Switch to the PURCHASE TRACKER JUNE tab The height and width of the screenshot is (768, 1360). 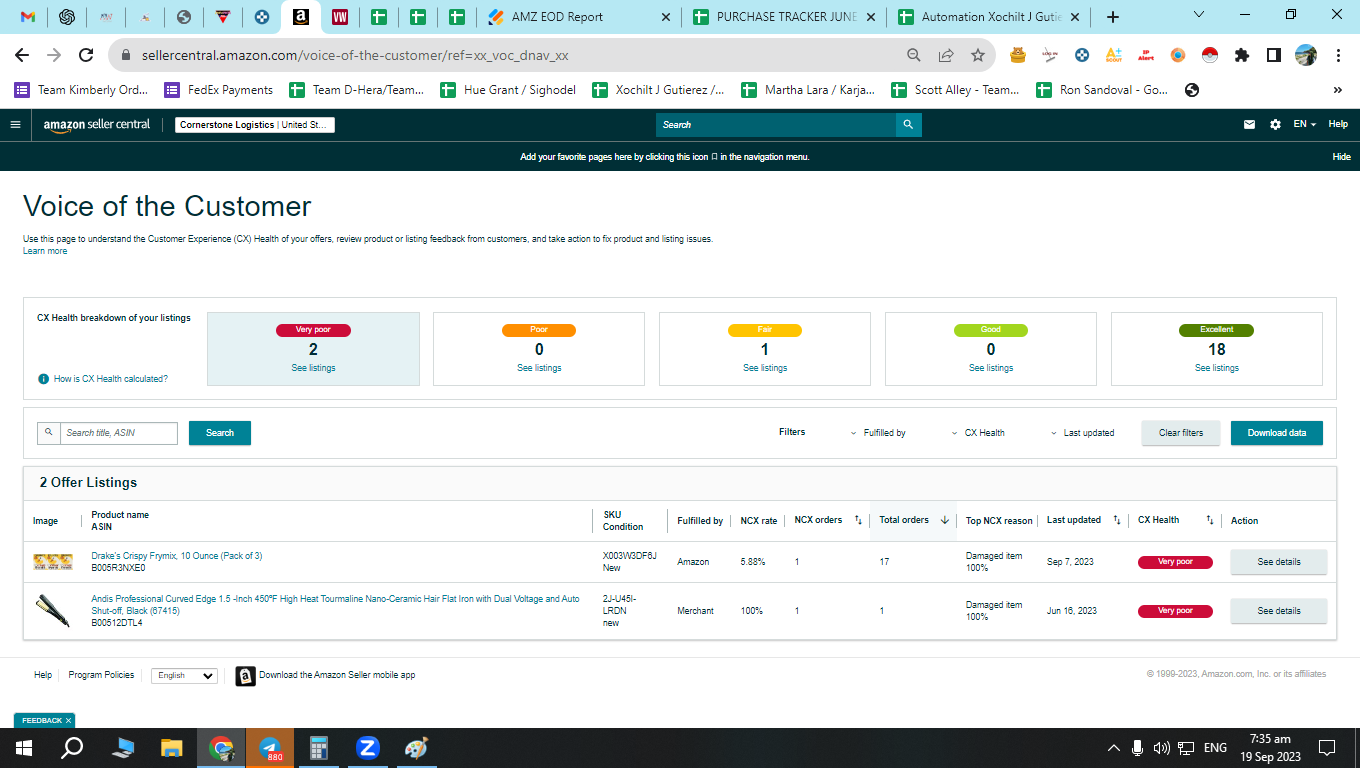pos(785,17)
